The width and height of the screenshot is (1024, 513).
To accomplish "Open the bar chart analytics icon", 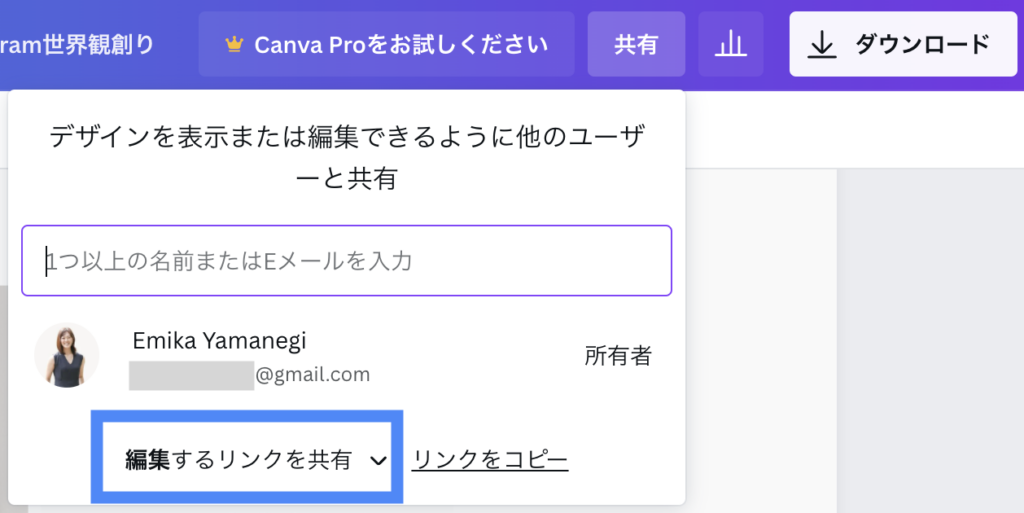I will 731,44.
